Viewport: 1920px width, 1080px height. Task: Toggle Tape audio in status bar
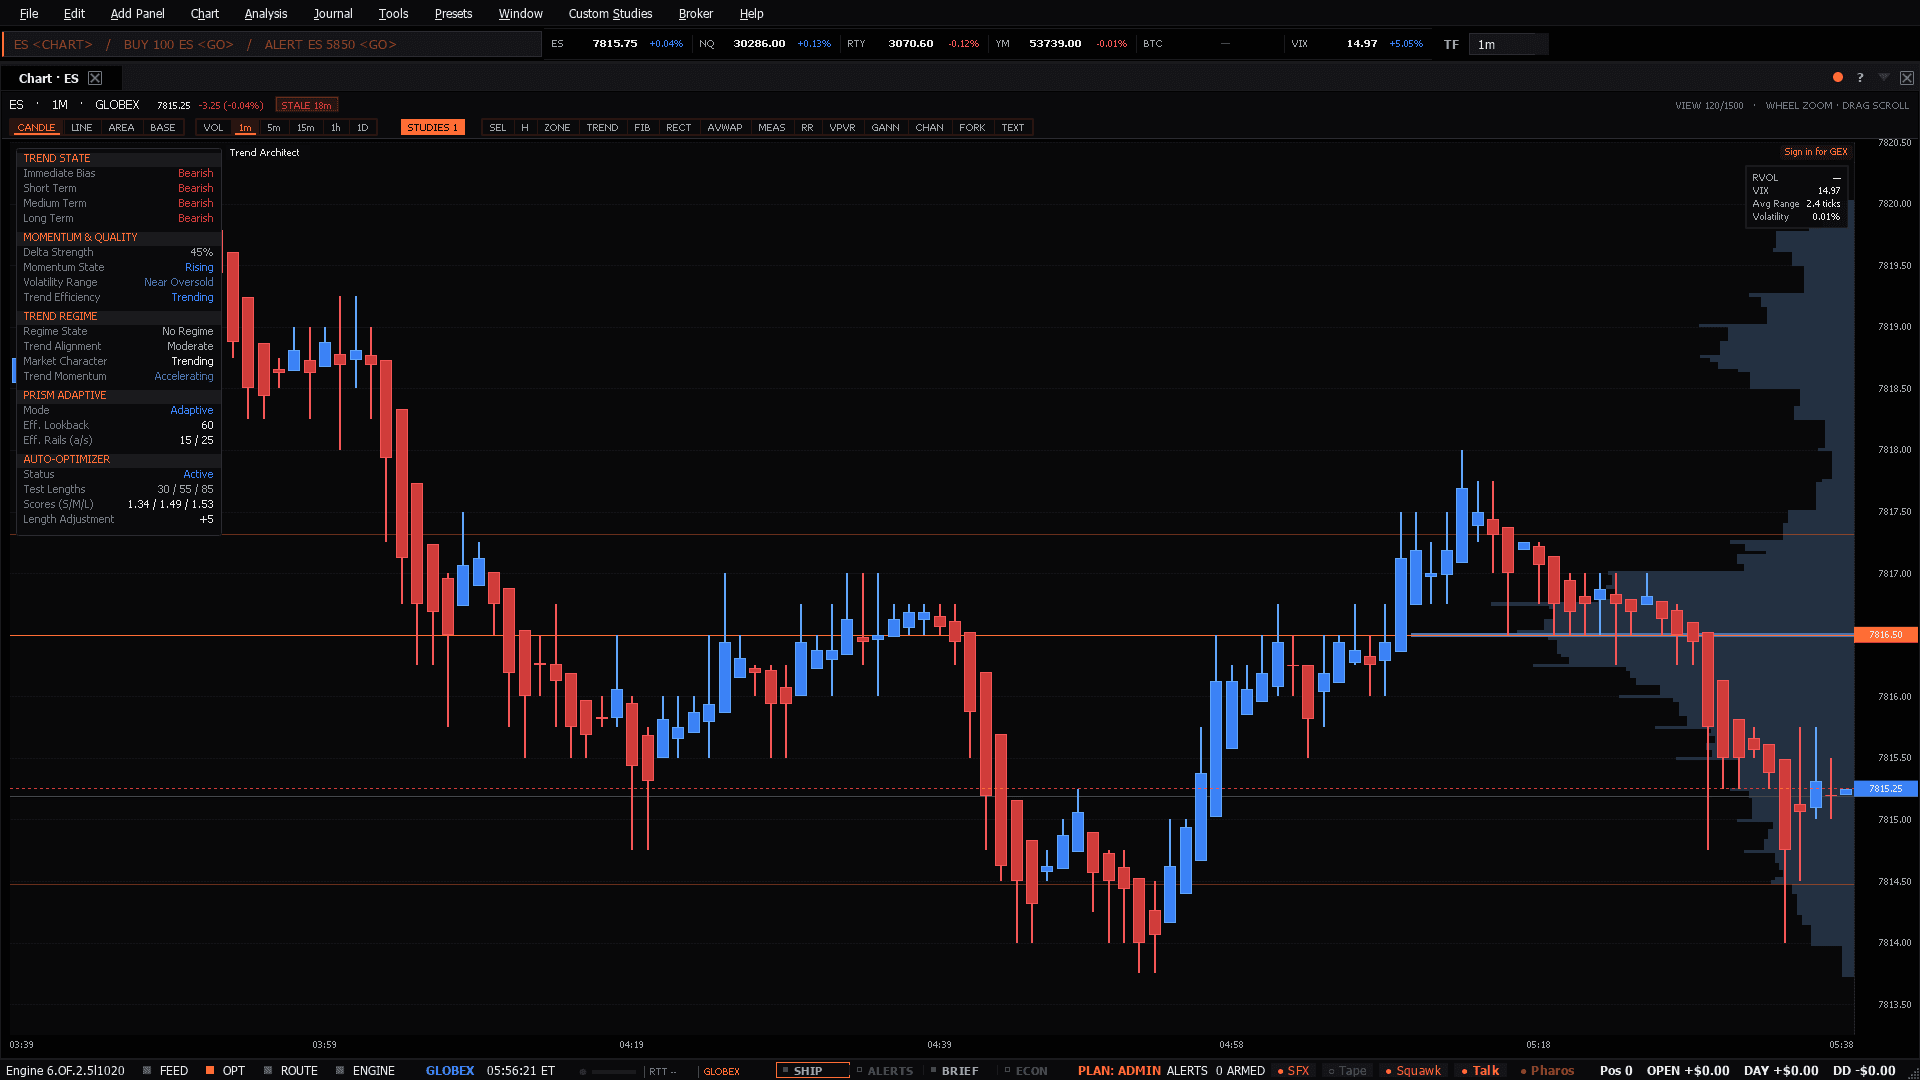coord(1347,1070)
